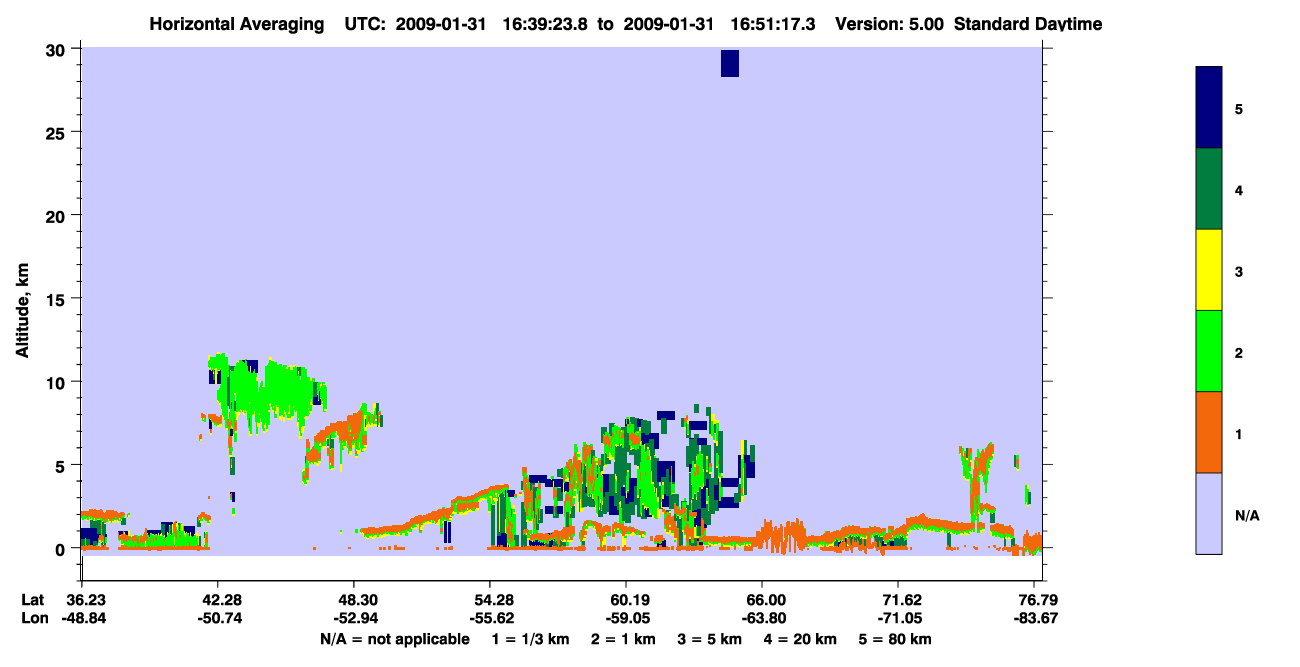Click the longitude value -63.80

click(x=762, y=618)
